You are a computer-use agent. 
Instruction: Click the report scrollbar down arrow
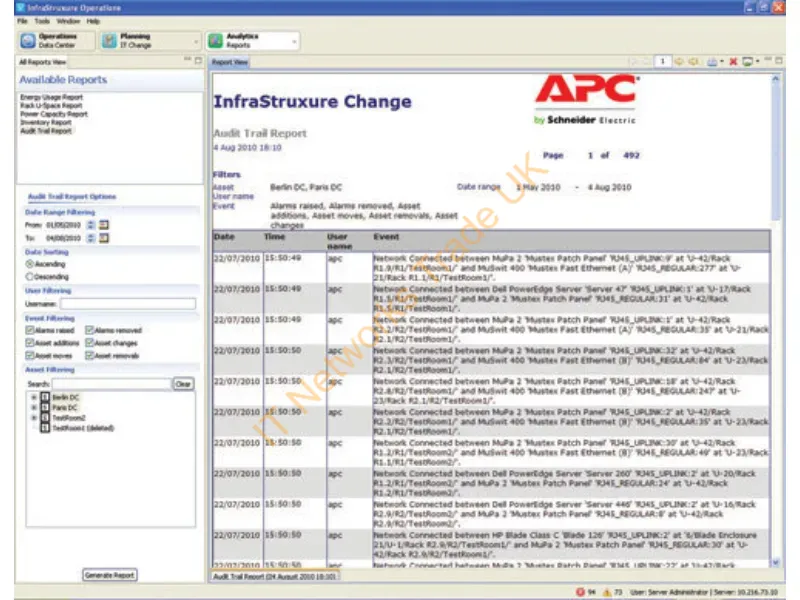(x=776, y=562)
